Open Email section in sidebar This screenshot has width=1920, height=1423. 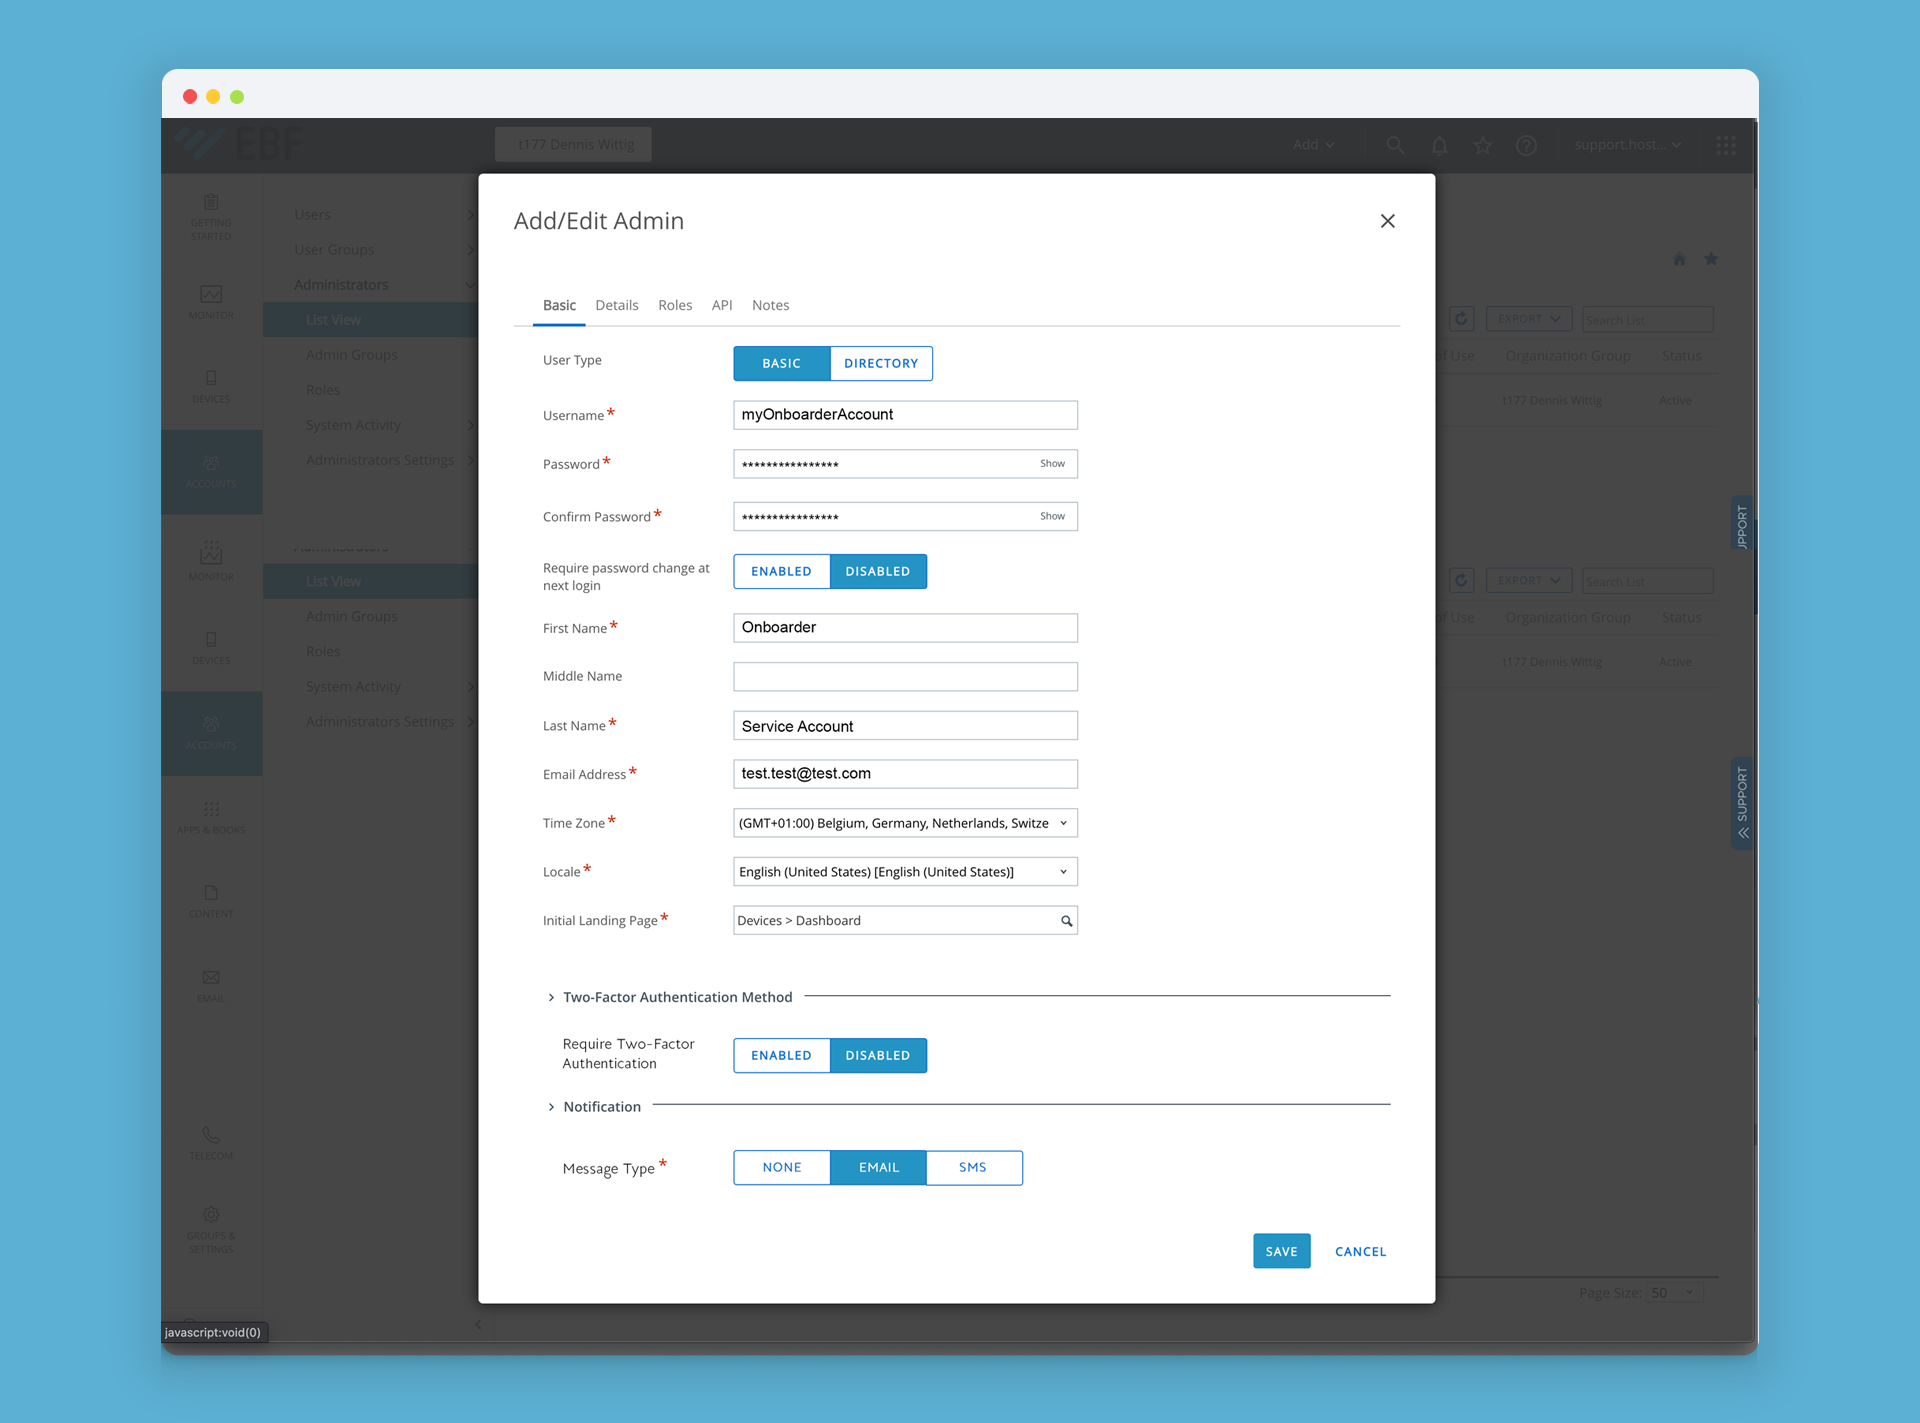tap(211, 986)
